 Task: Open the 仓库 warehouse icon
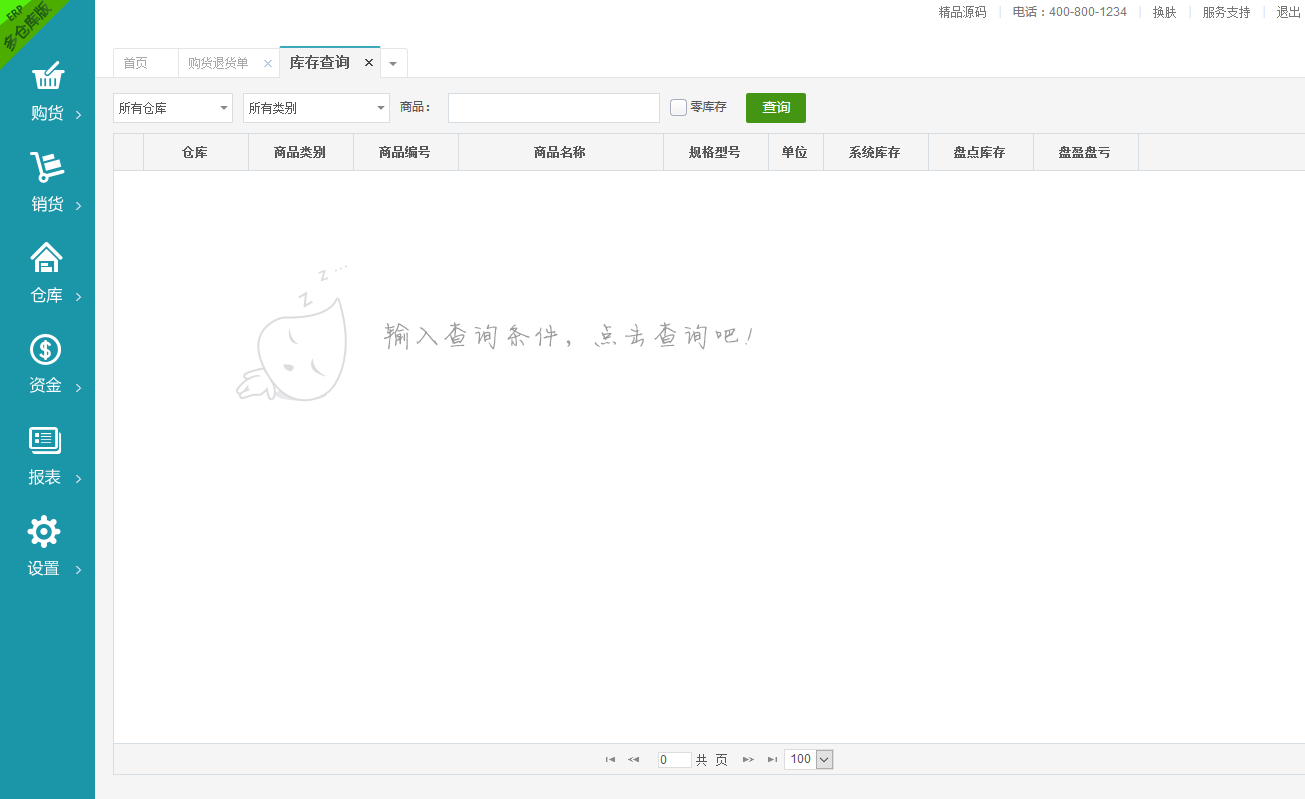47,259
